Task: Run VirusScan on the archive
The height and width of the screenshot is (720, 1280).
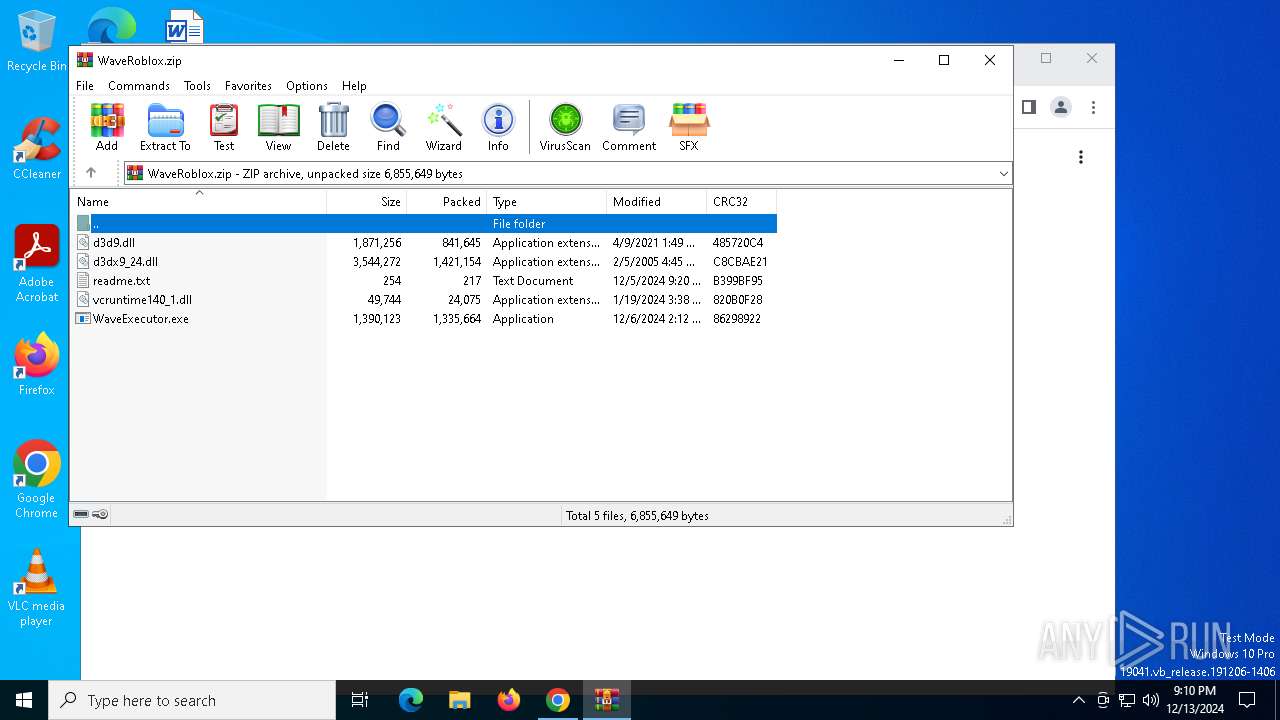Action: (x=565, y=127)
